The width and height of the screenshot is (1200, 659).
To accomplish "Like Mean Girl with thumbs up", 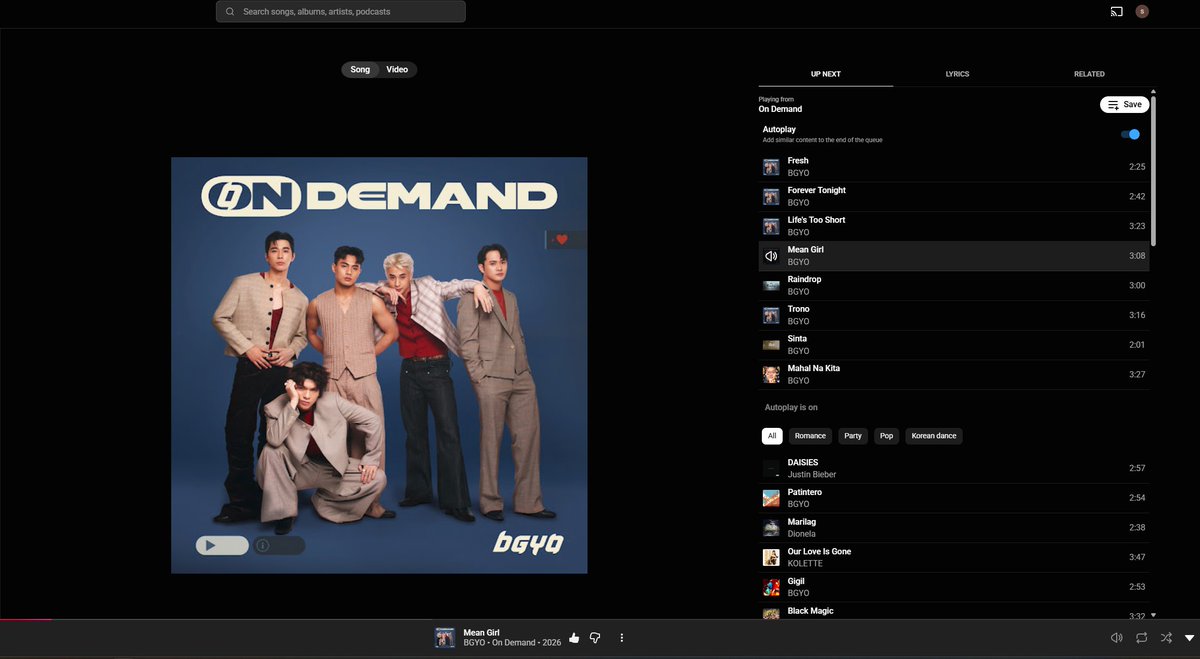I will 574,638.
